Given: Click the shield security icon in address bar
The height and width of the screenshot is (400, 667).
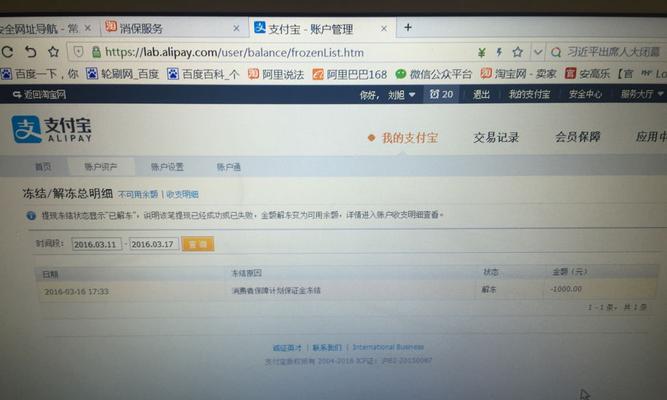Looking at the screenshot, I should pos(78,52).
